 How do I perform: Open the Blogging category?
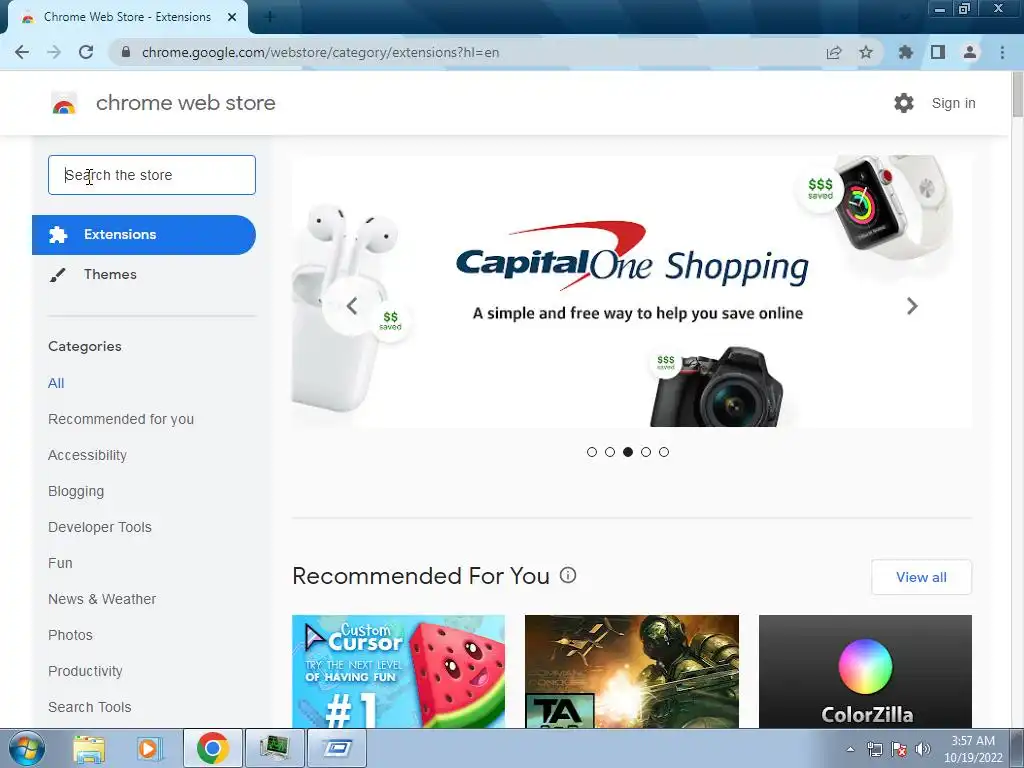click(x=76, y=491)
